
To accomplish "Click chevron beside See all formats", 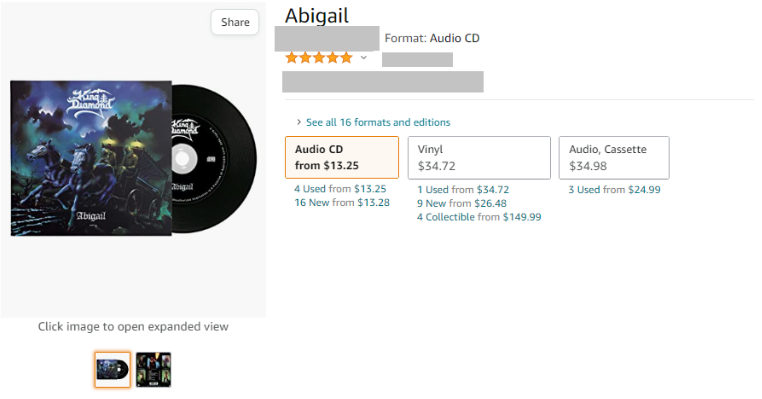I will click(x=298, y=122).
